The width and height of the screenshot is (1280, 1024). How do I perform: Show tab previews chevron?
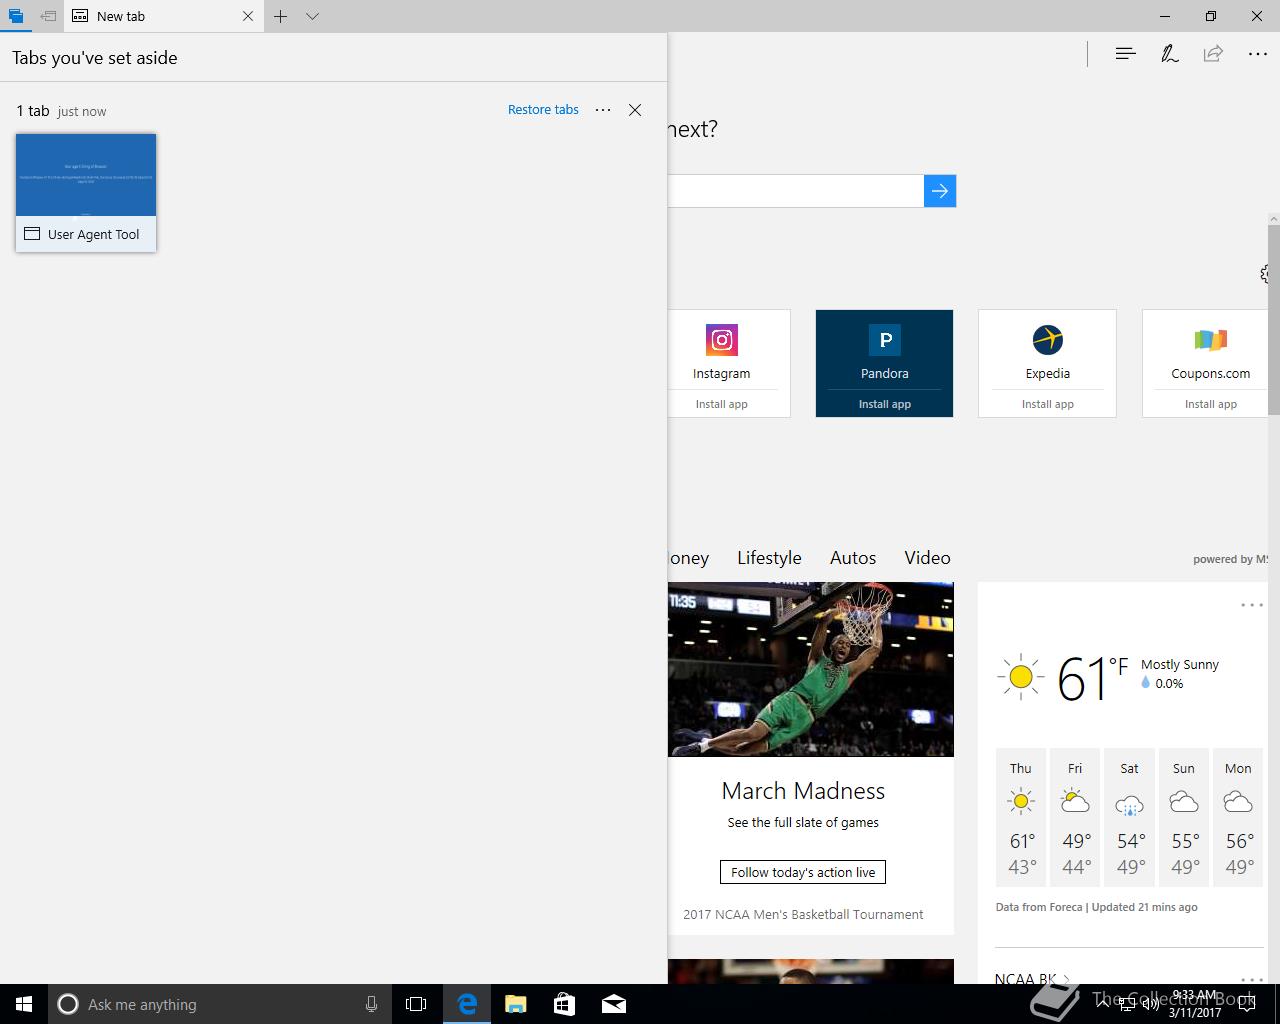coord(312,16)
